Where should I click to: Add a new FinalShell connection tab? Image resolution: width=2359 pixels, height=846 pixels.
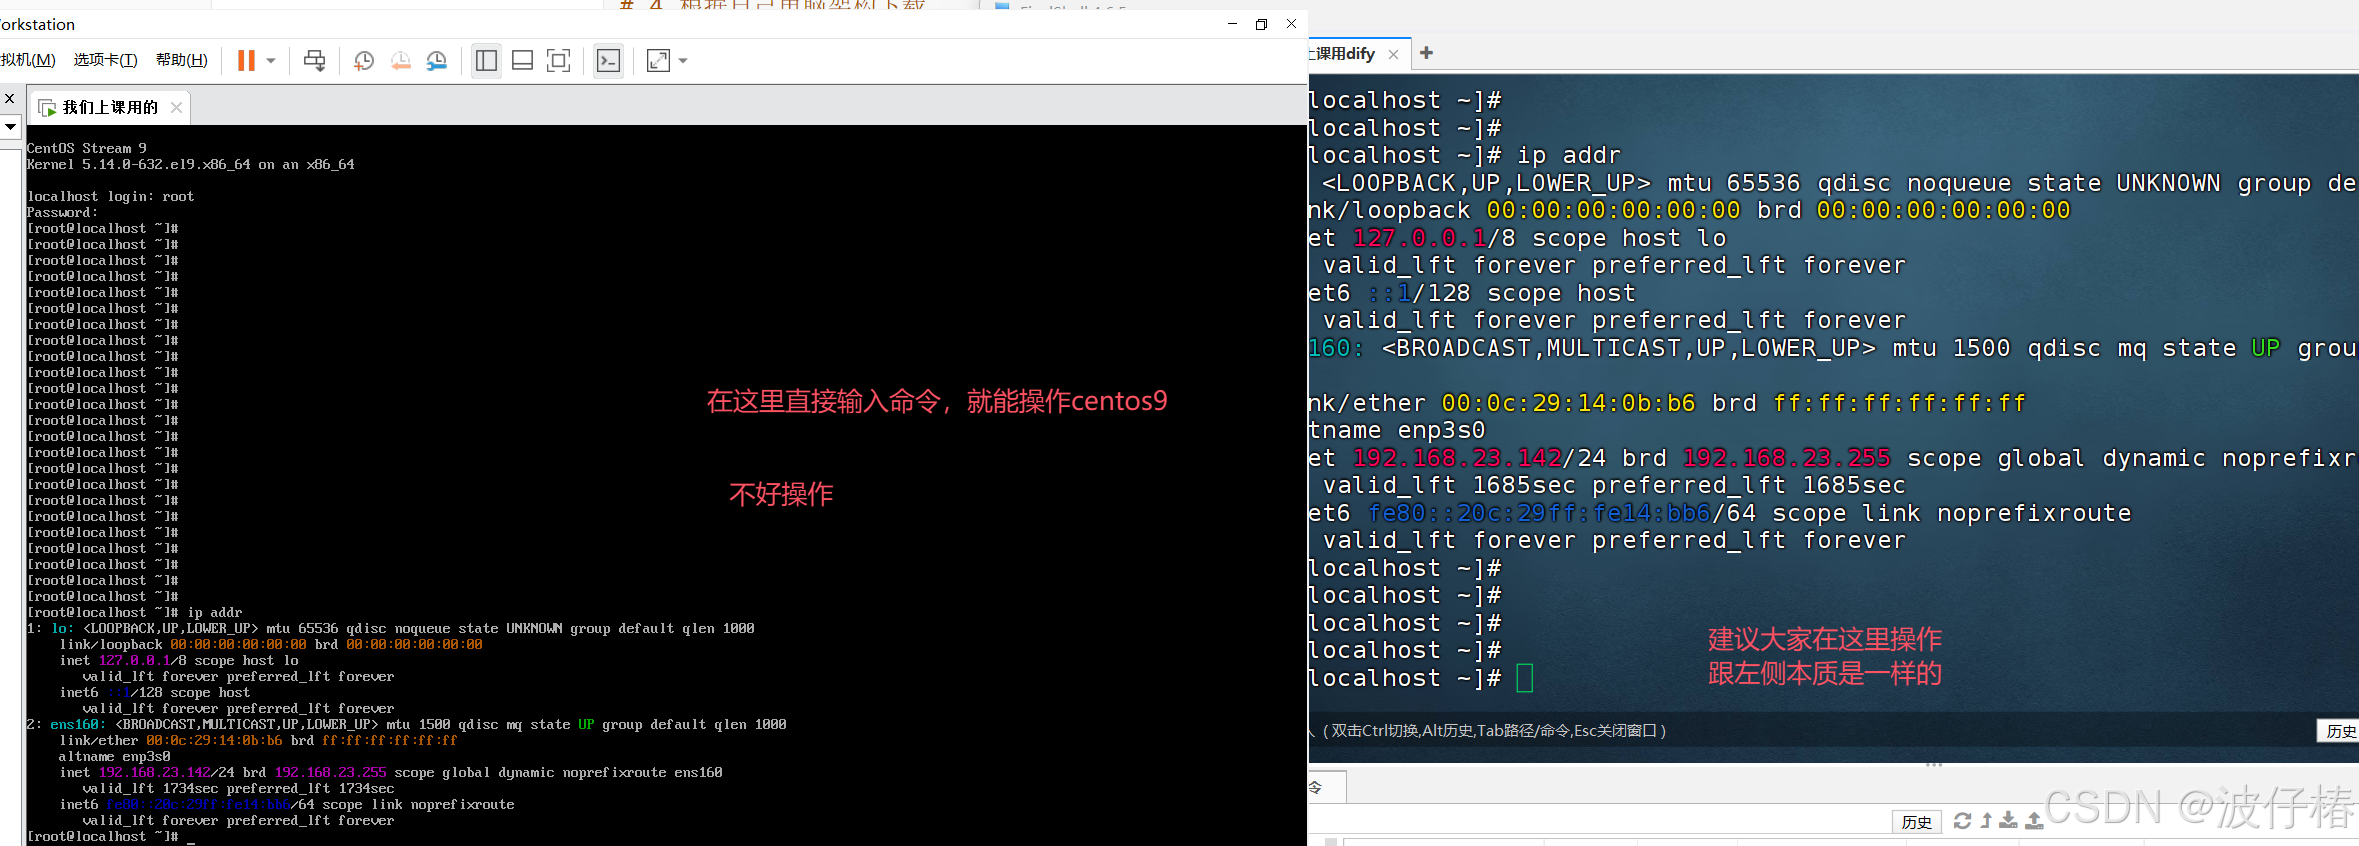[1426, 53]
